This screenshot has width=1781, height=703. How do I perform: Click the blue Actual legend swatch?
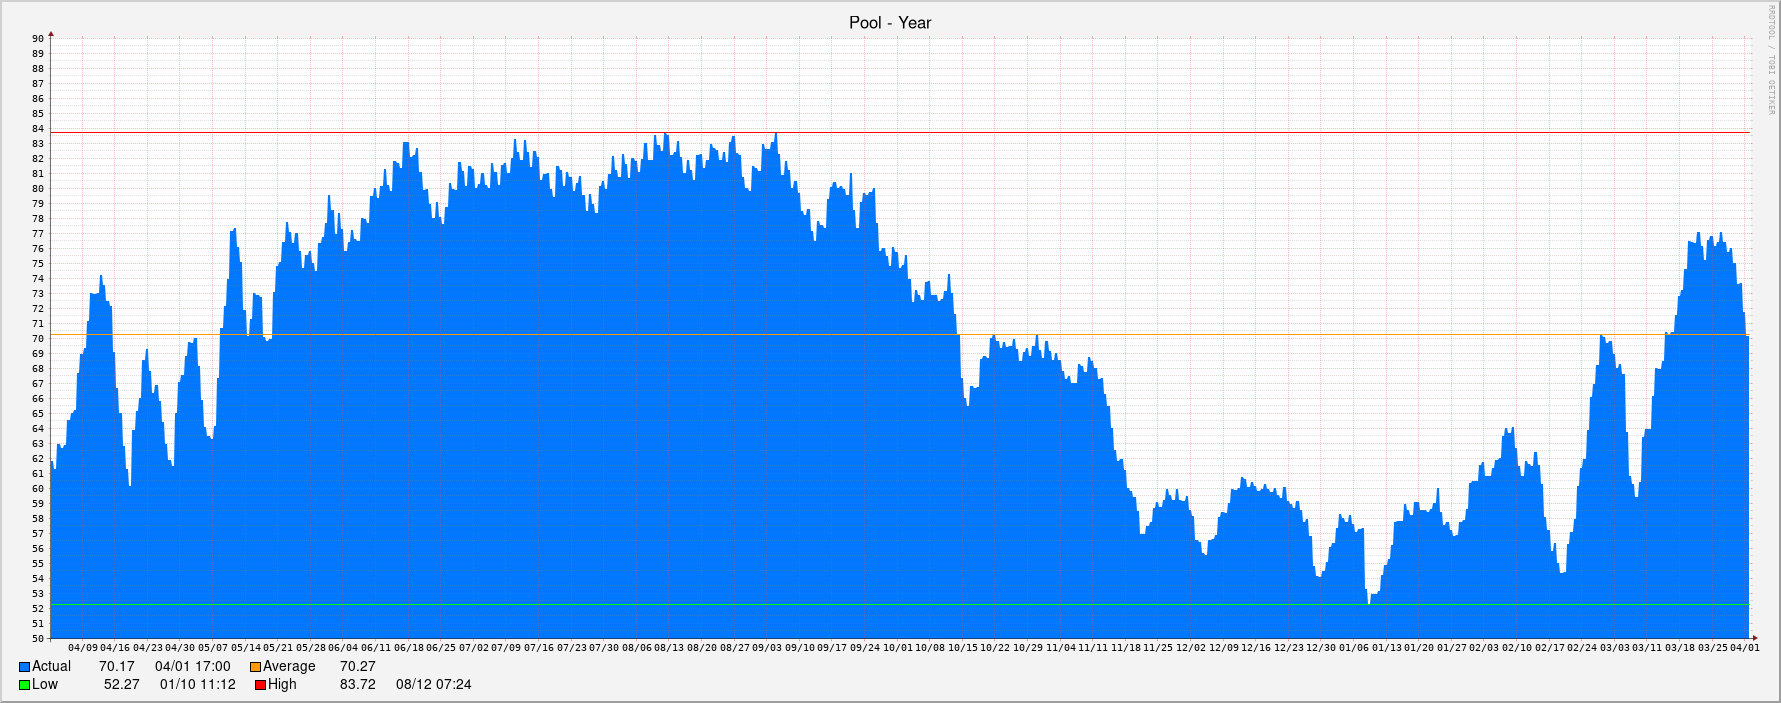[24, 667]
